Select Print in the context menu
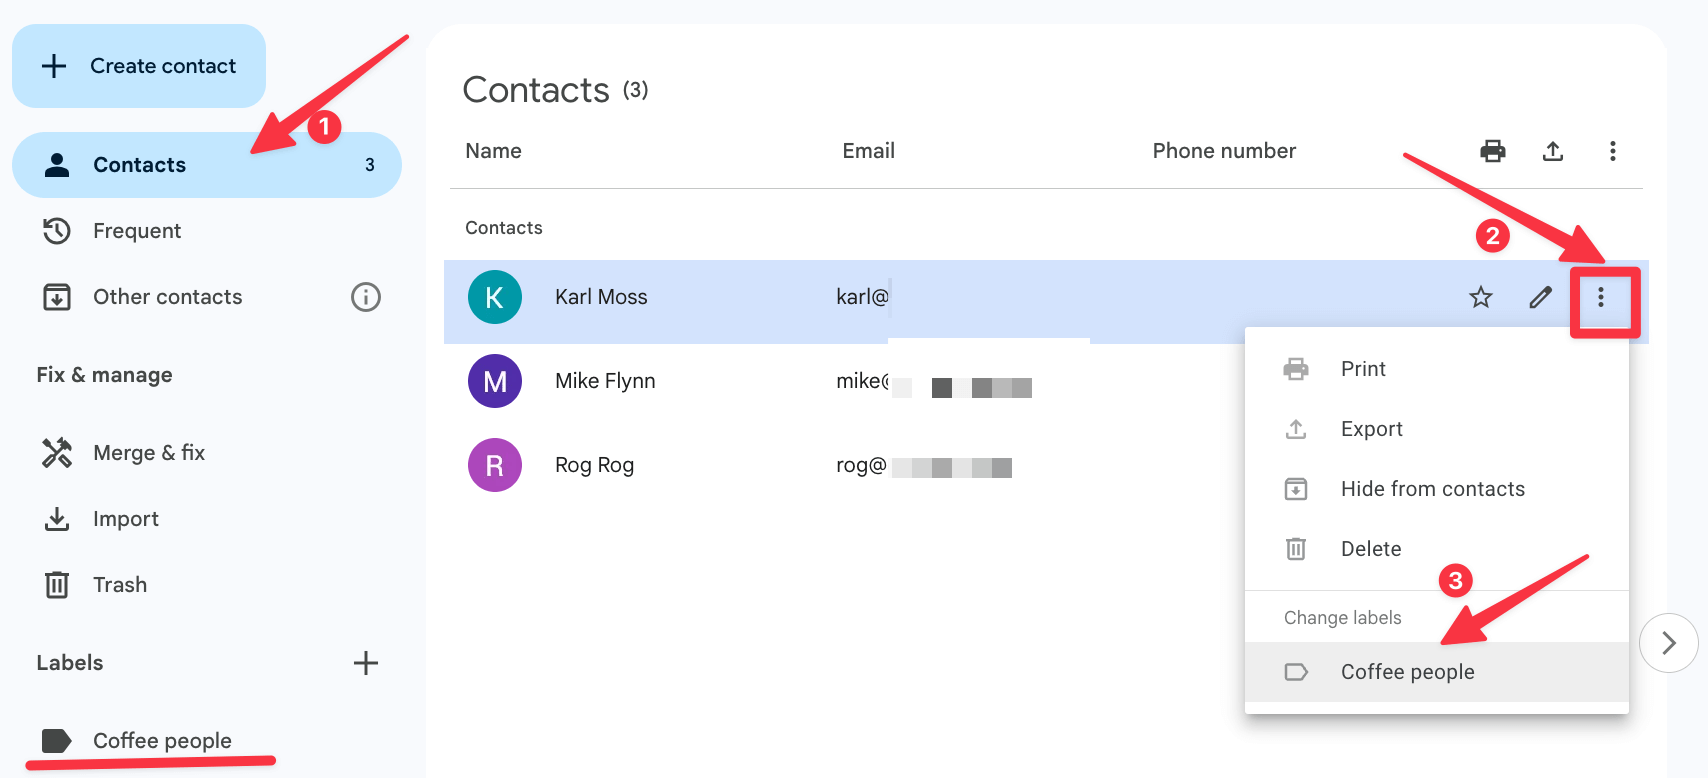 coord(1437,369)
